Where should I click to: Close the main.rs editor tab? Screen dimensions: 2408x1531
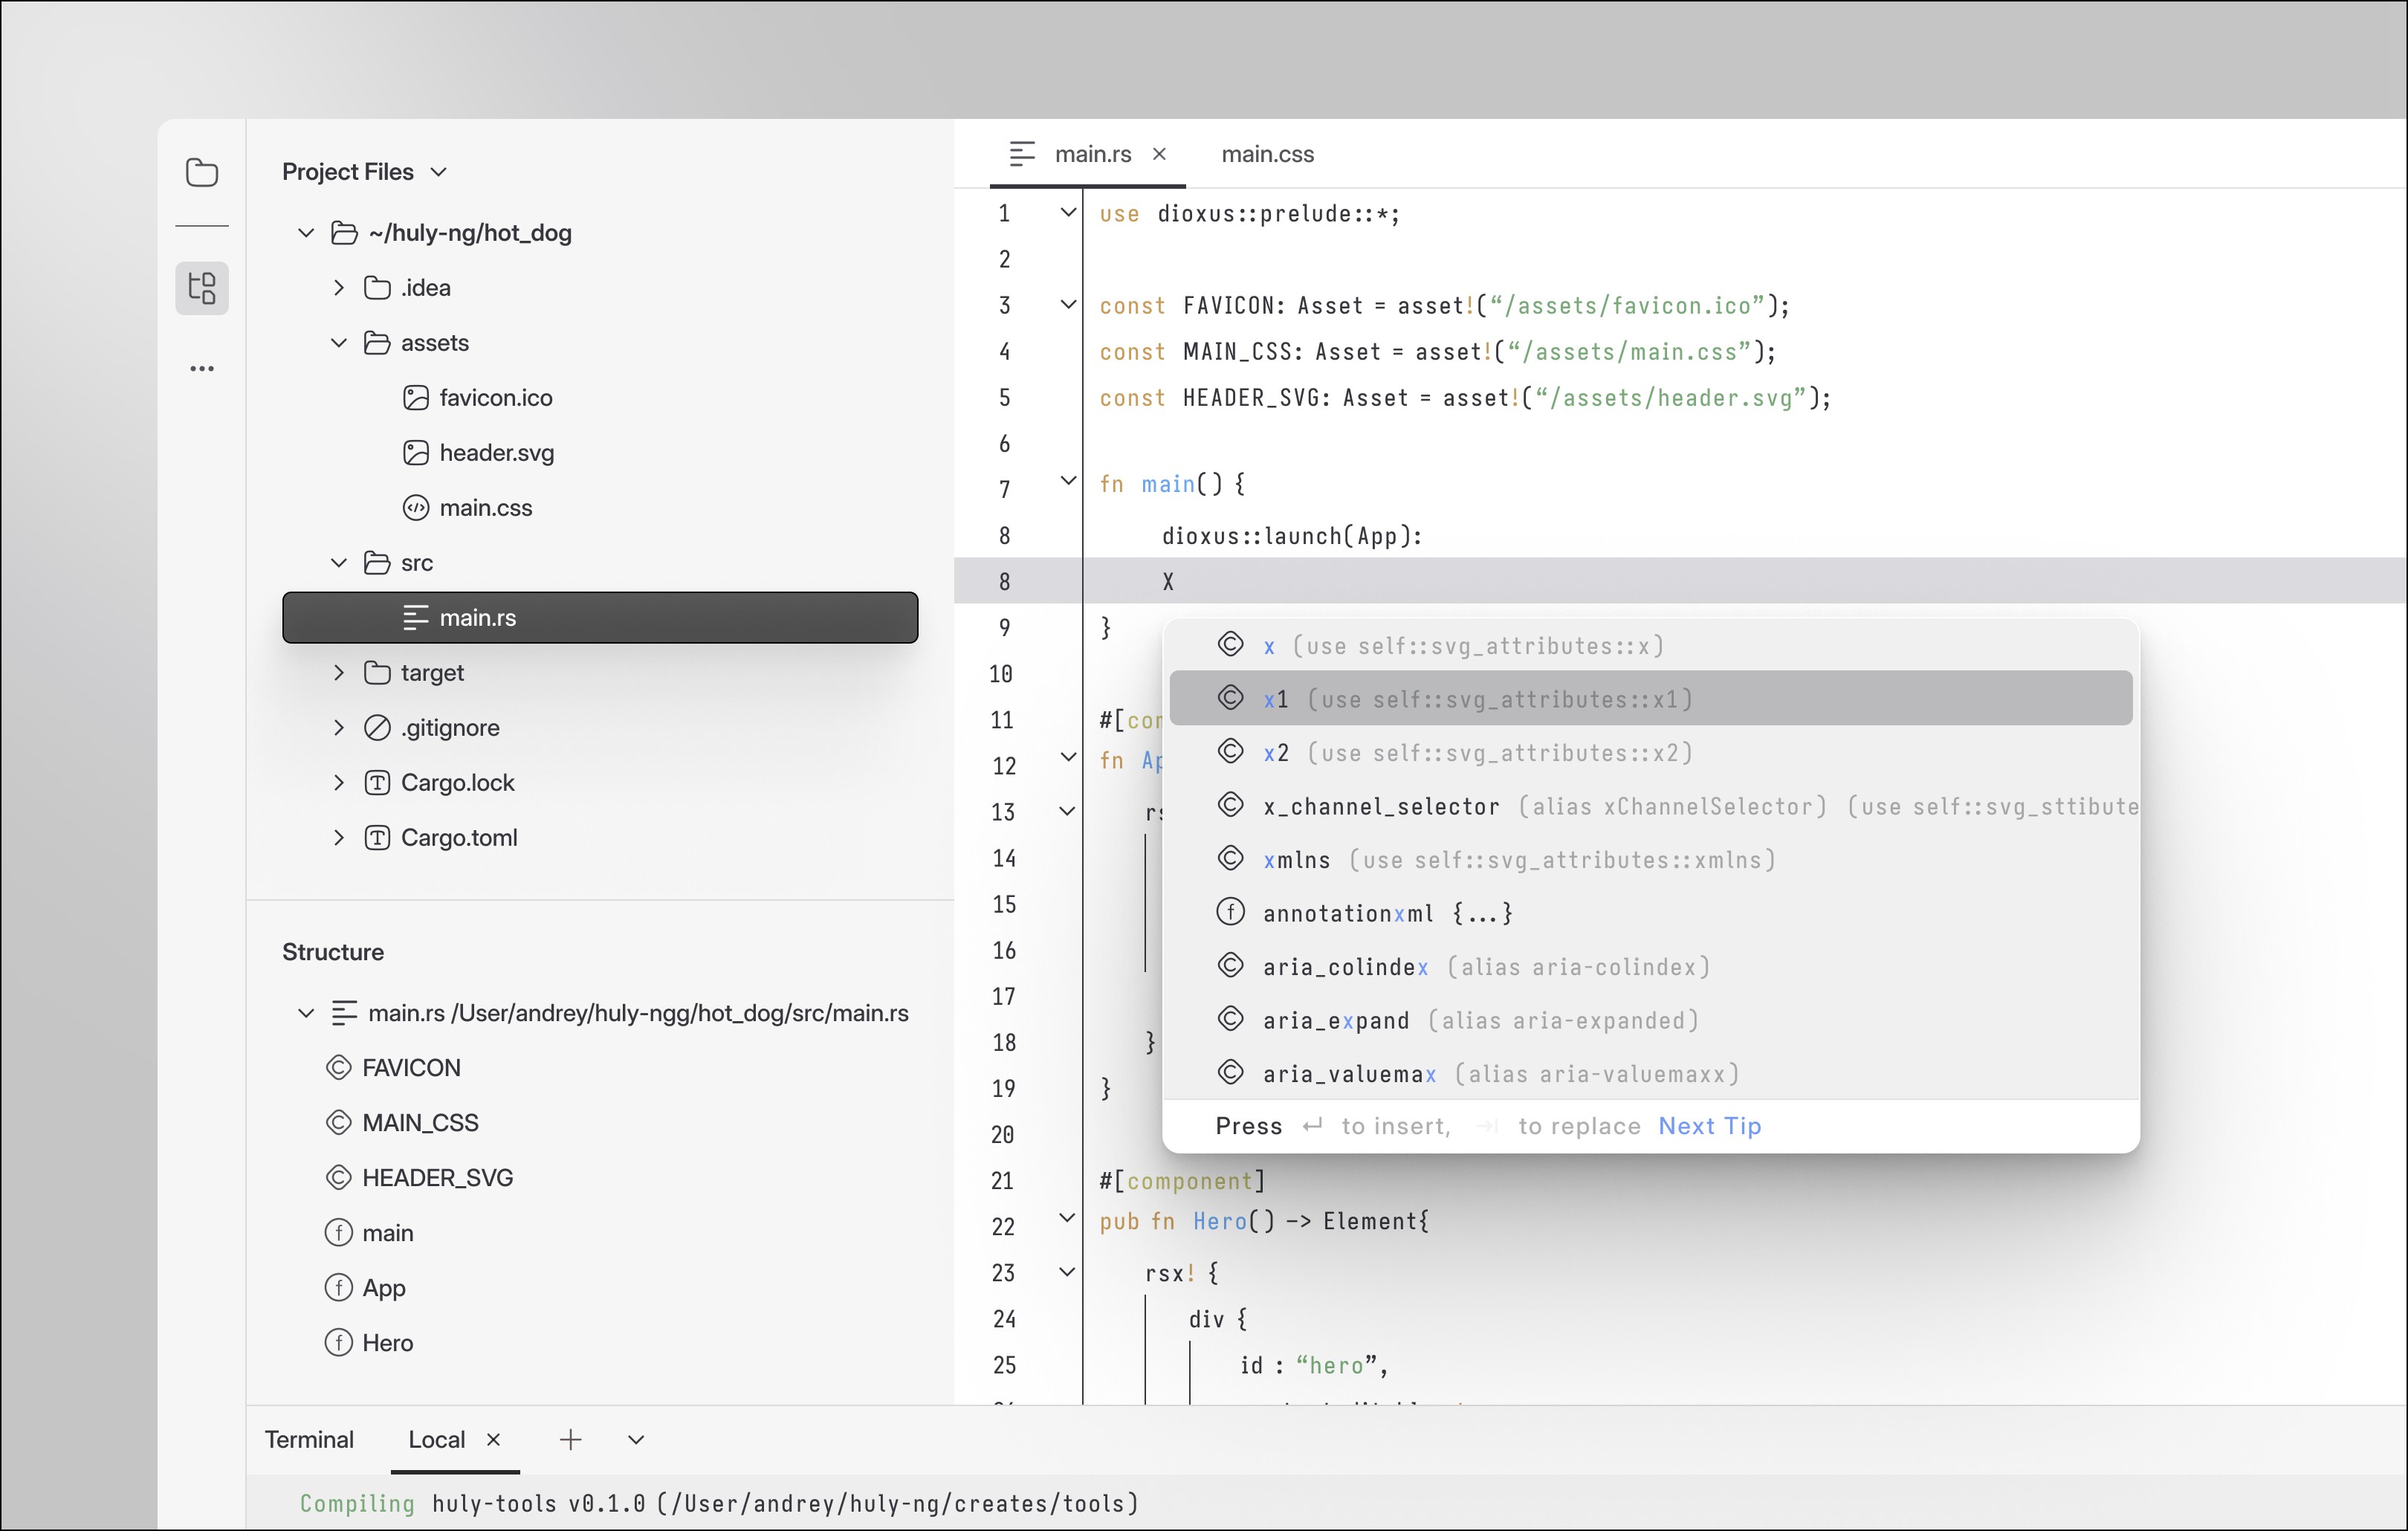coord(1159,154)
